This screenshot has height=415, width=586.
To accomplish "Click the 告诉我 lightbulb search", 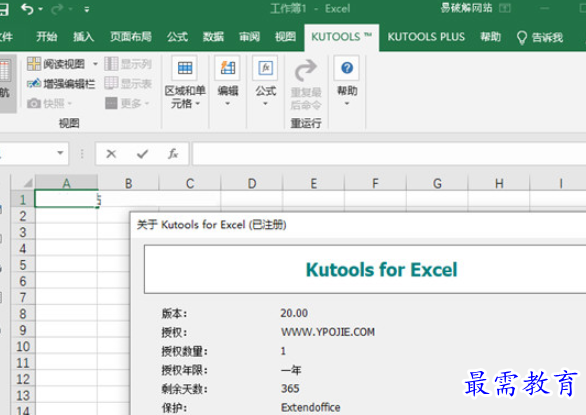I will coord(540,37).
